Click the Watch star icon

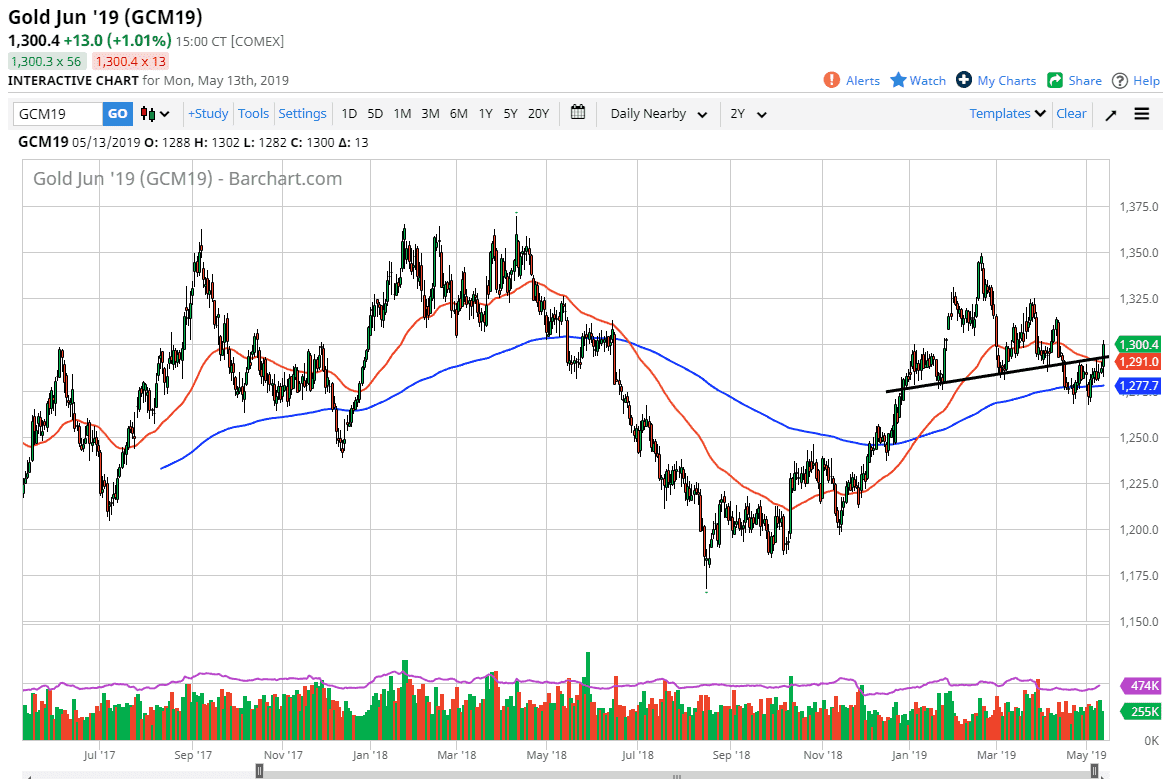(x=898, y=79)
